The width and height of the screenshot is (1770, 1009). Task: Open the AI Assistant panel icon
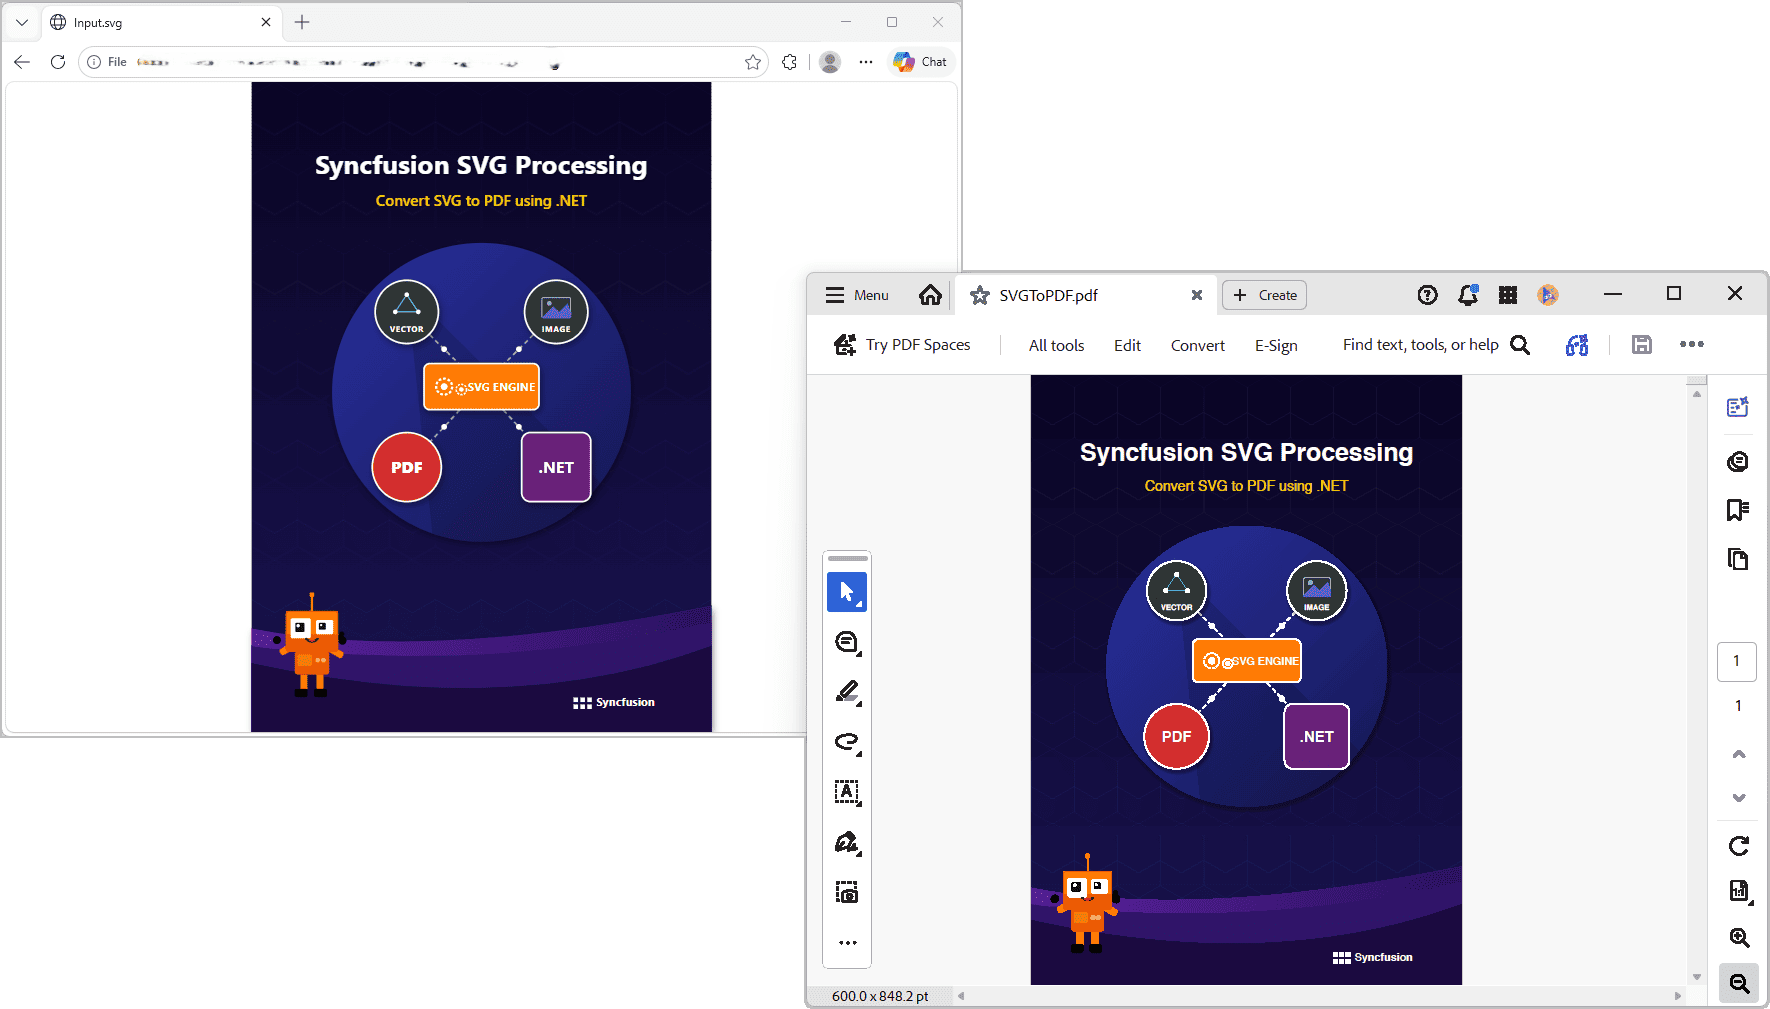pyautogui.click(x=1738, y=407)
